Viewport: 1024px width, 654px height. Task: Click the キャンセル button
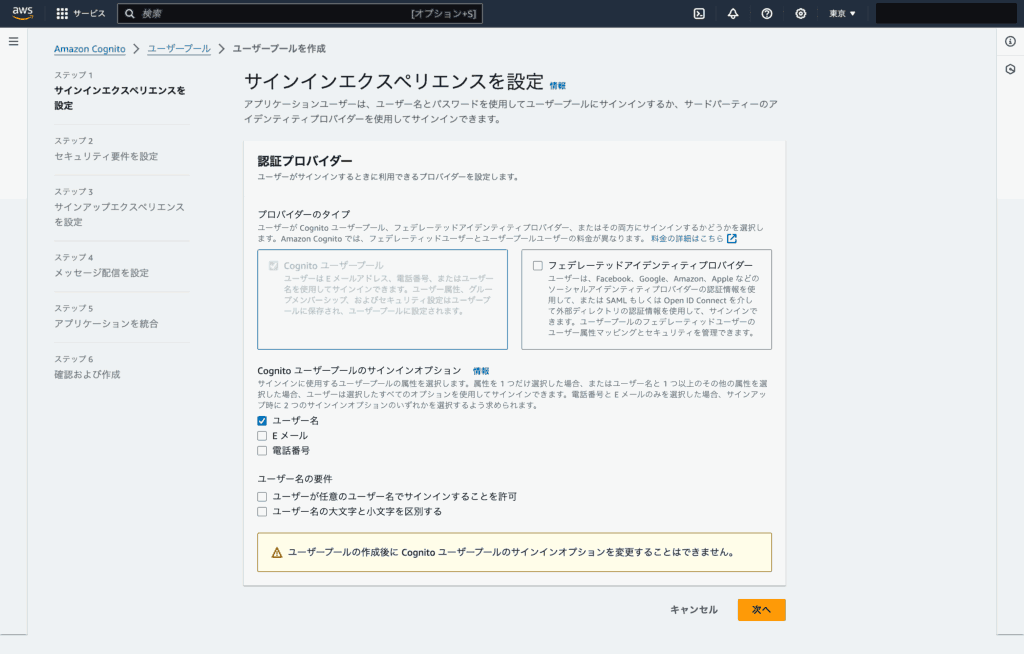click(693, 610)
